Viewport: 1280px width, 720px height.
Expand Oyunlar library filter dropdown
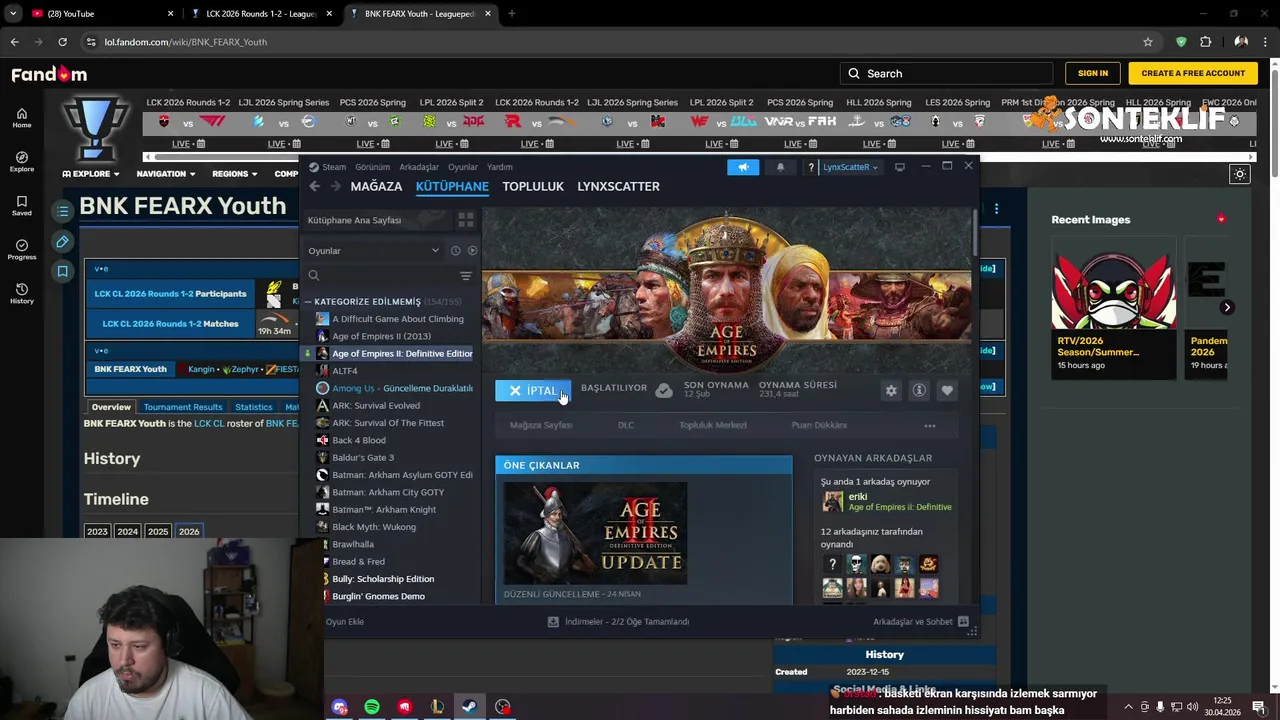click(374, 251)
